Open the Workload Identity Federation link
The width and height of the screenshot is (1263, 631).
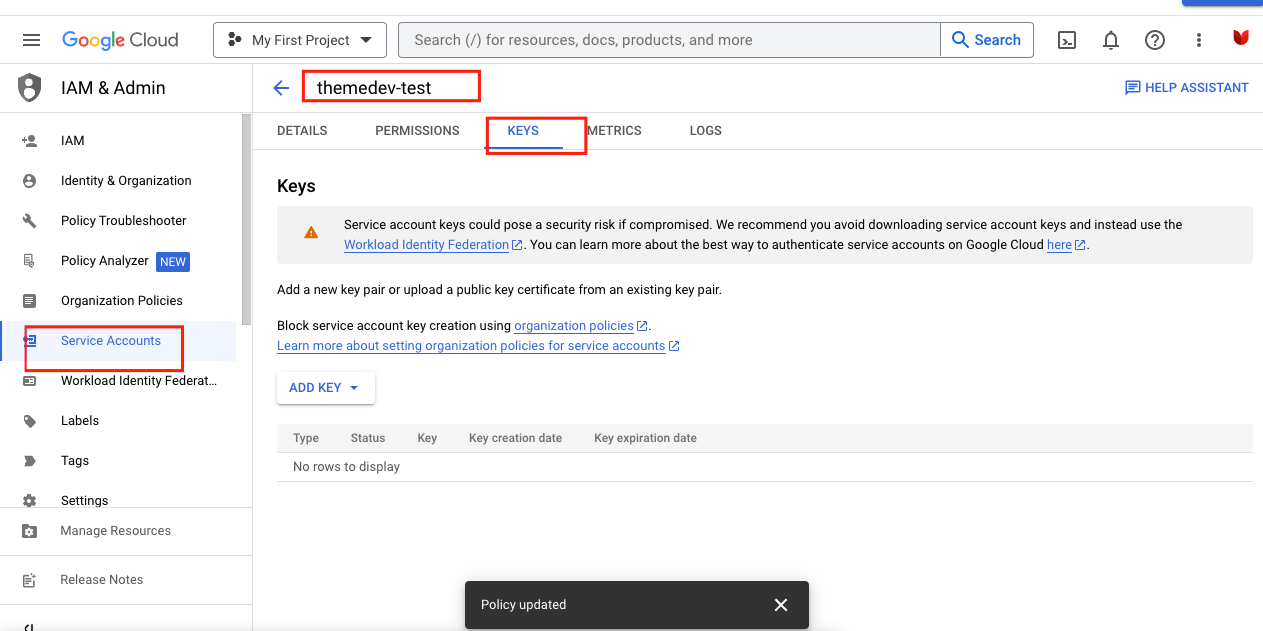click(x=426, y=244)
